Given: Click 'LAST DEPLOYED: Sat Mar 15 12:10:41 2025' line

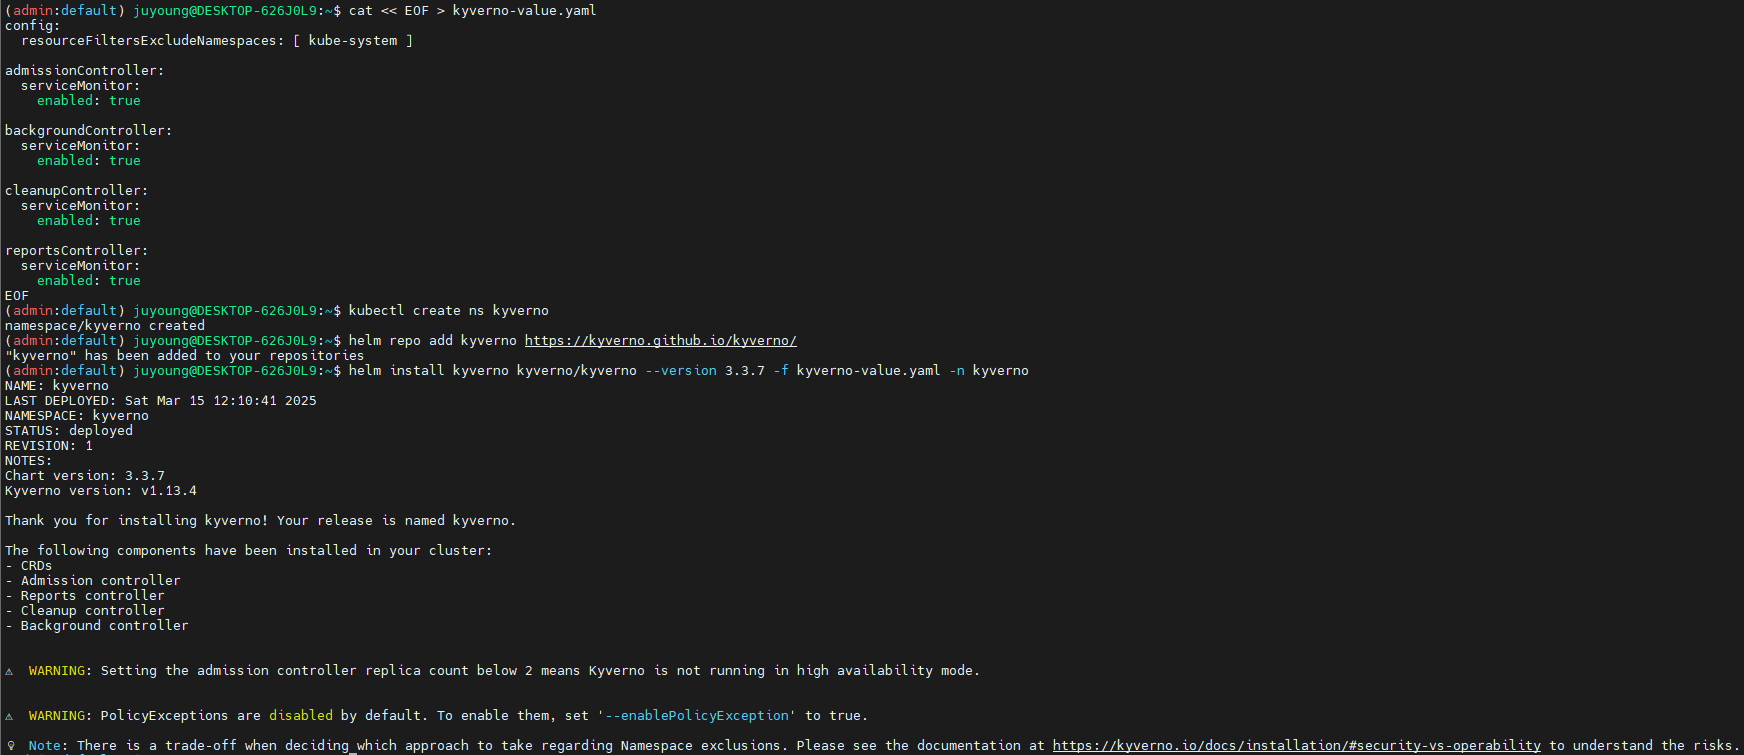Looking at the screenshot, I should [x=161, y=401].
